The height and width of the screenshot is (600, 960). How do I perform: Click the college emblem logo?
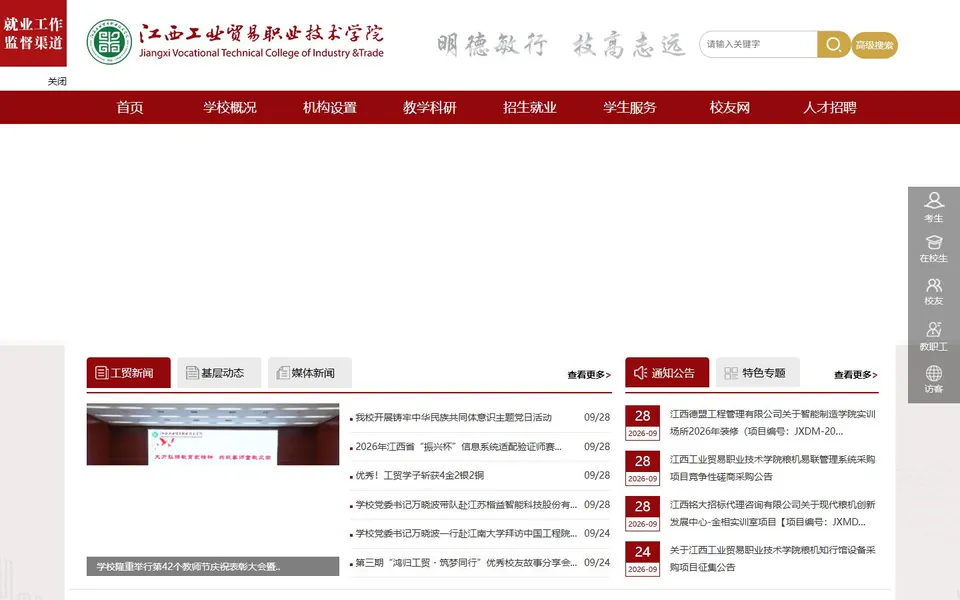[109, 42]
